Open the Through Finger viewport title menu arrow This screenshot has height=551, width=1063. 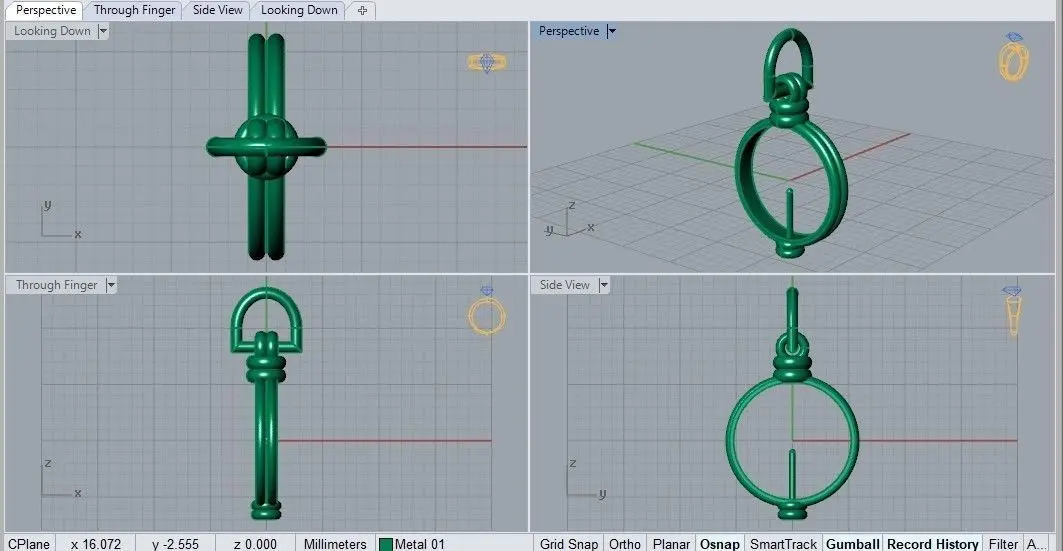[x=111, y=285]
